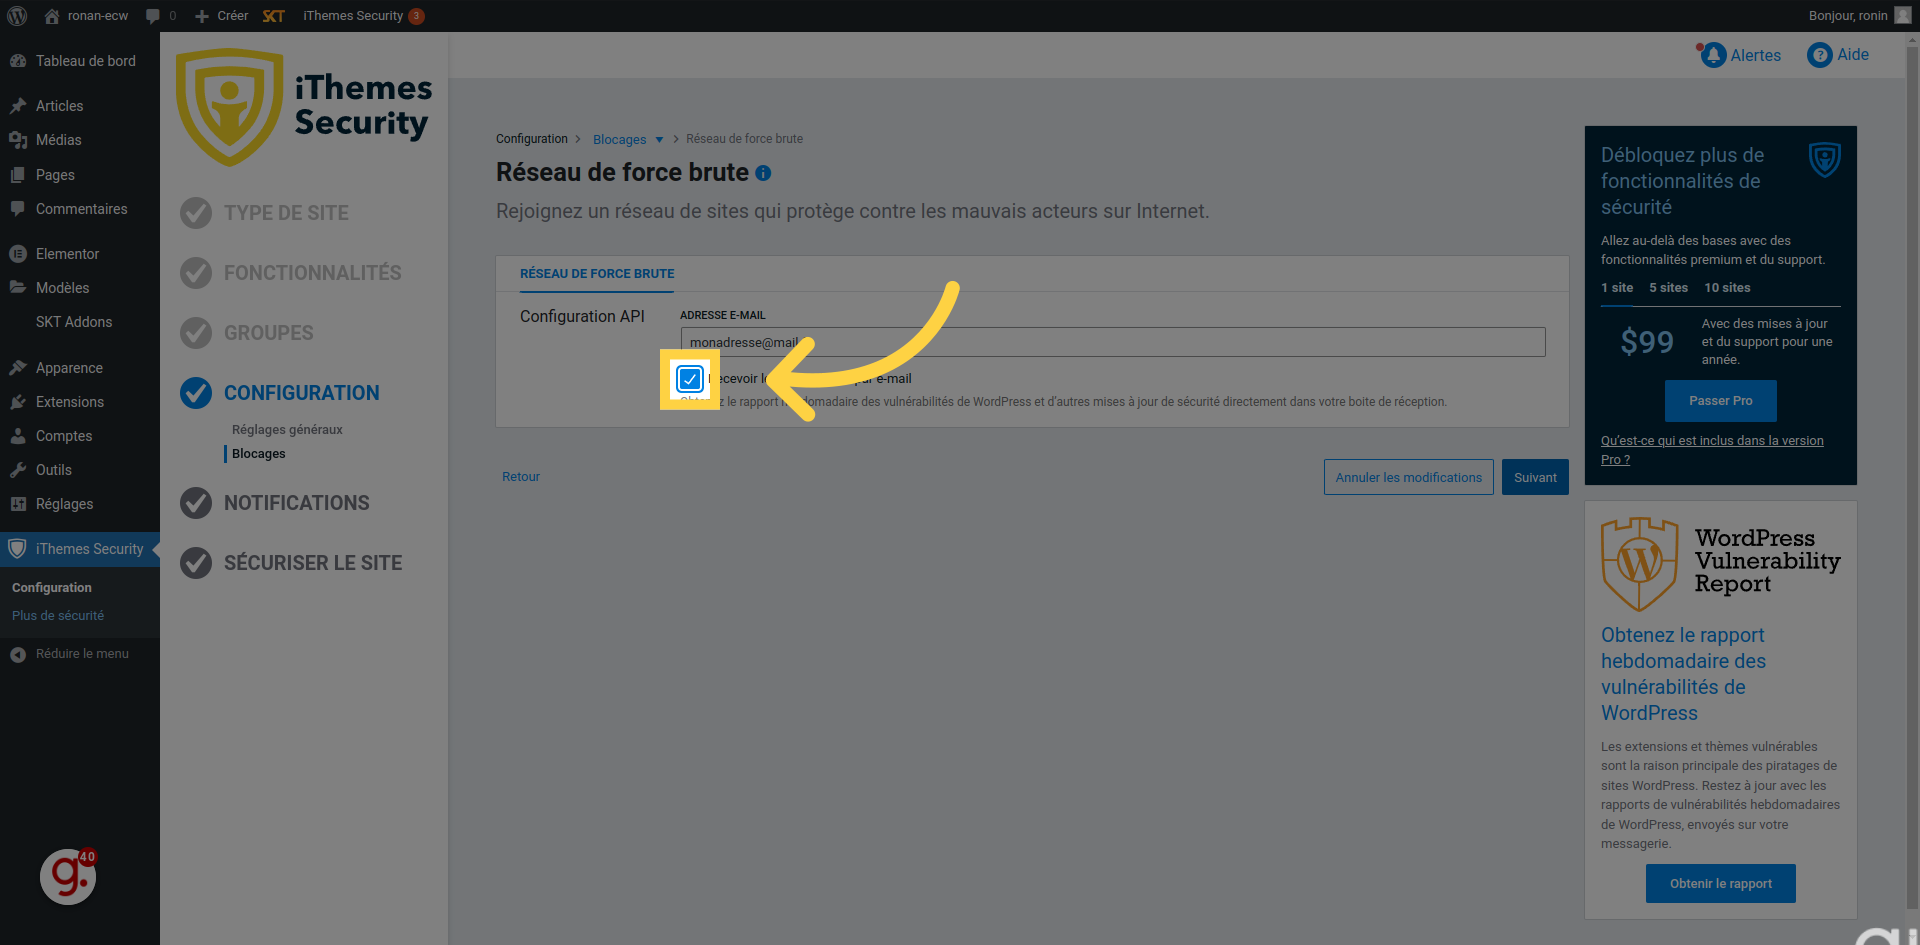Open the Elementor menu
Image resolution: width=1920 pixels, height=945 pixels.
[x=80, y=254]
